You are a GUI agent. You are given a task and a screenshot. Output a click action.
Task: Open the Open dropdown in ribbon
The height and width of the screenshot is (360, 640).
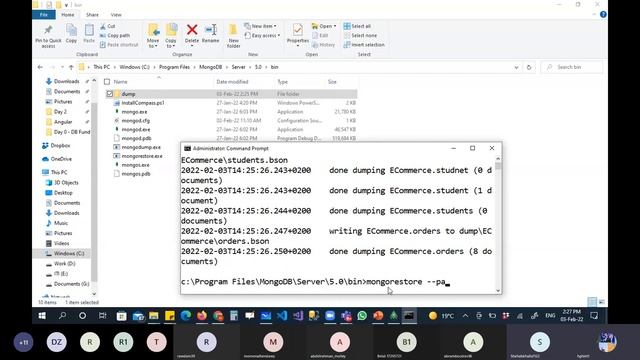324,26
